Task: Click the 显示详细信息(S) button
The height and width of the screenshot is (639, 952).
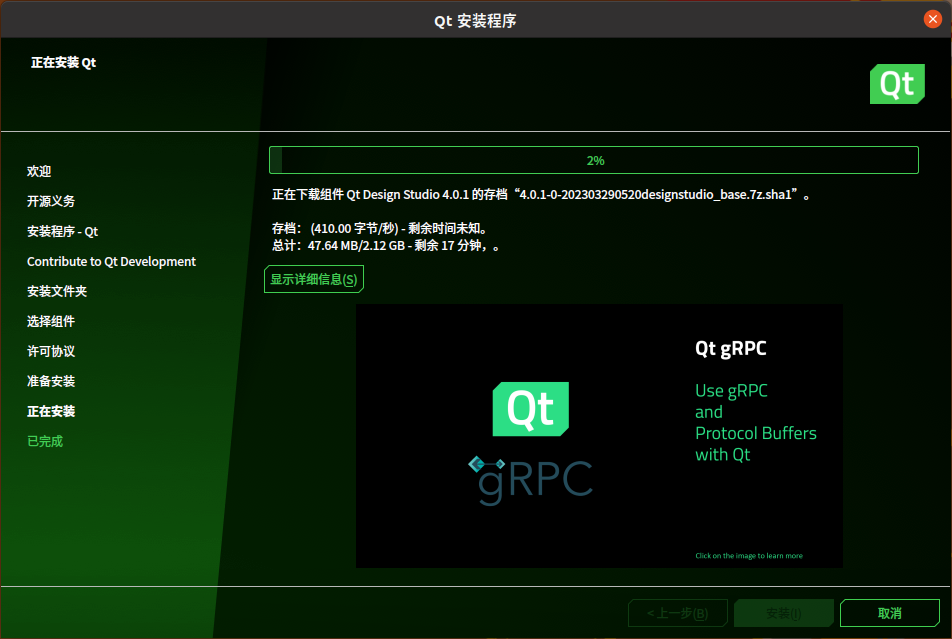Action: coord(314,279)
